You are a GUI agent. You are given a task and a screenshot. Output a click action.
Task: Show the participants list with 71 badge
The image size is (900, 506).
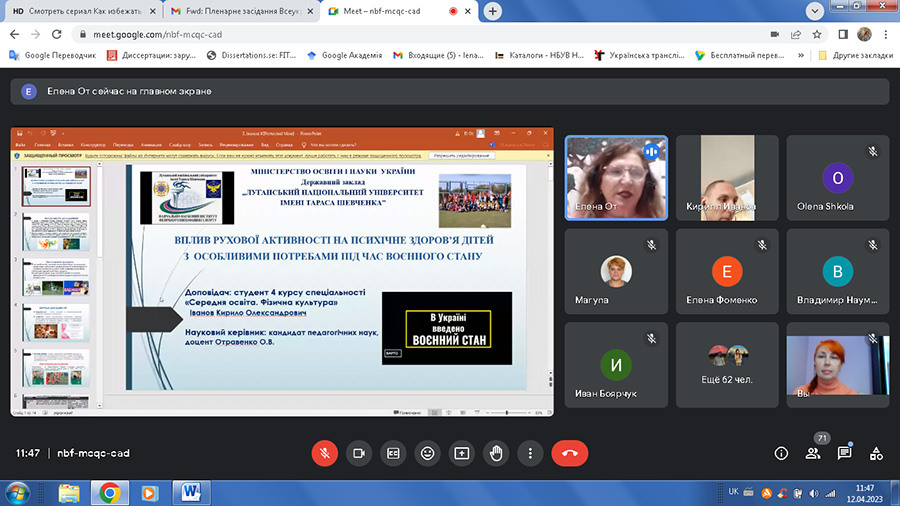coord(813,453)
